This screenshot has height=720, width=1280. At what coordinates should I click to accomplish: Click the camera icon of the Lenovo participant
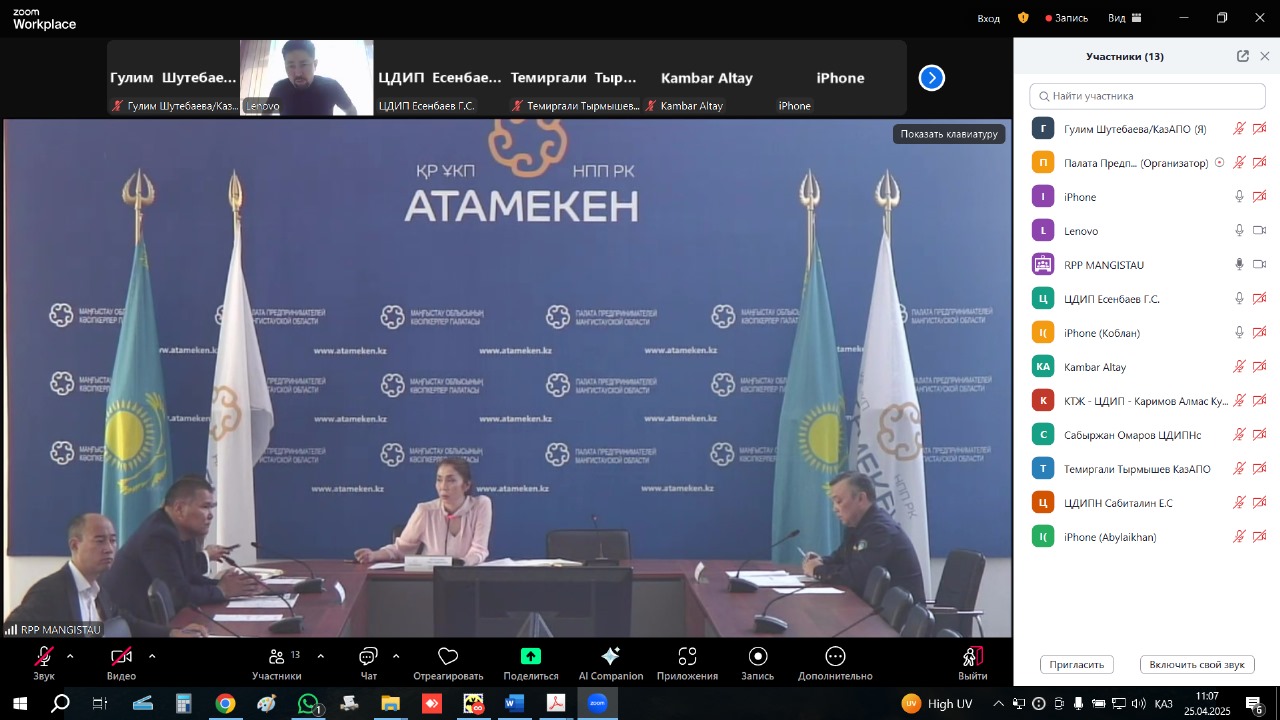(1260, 231)
